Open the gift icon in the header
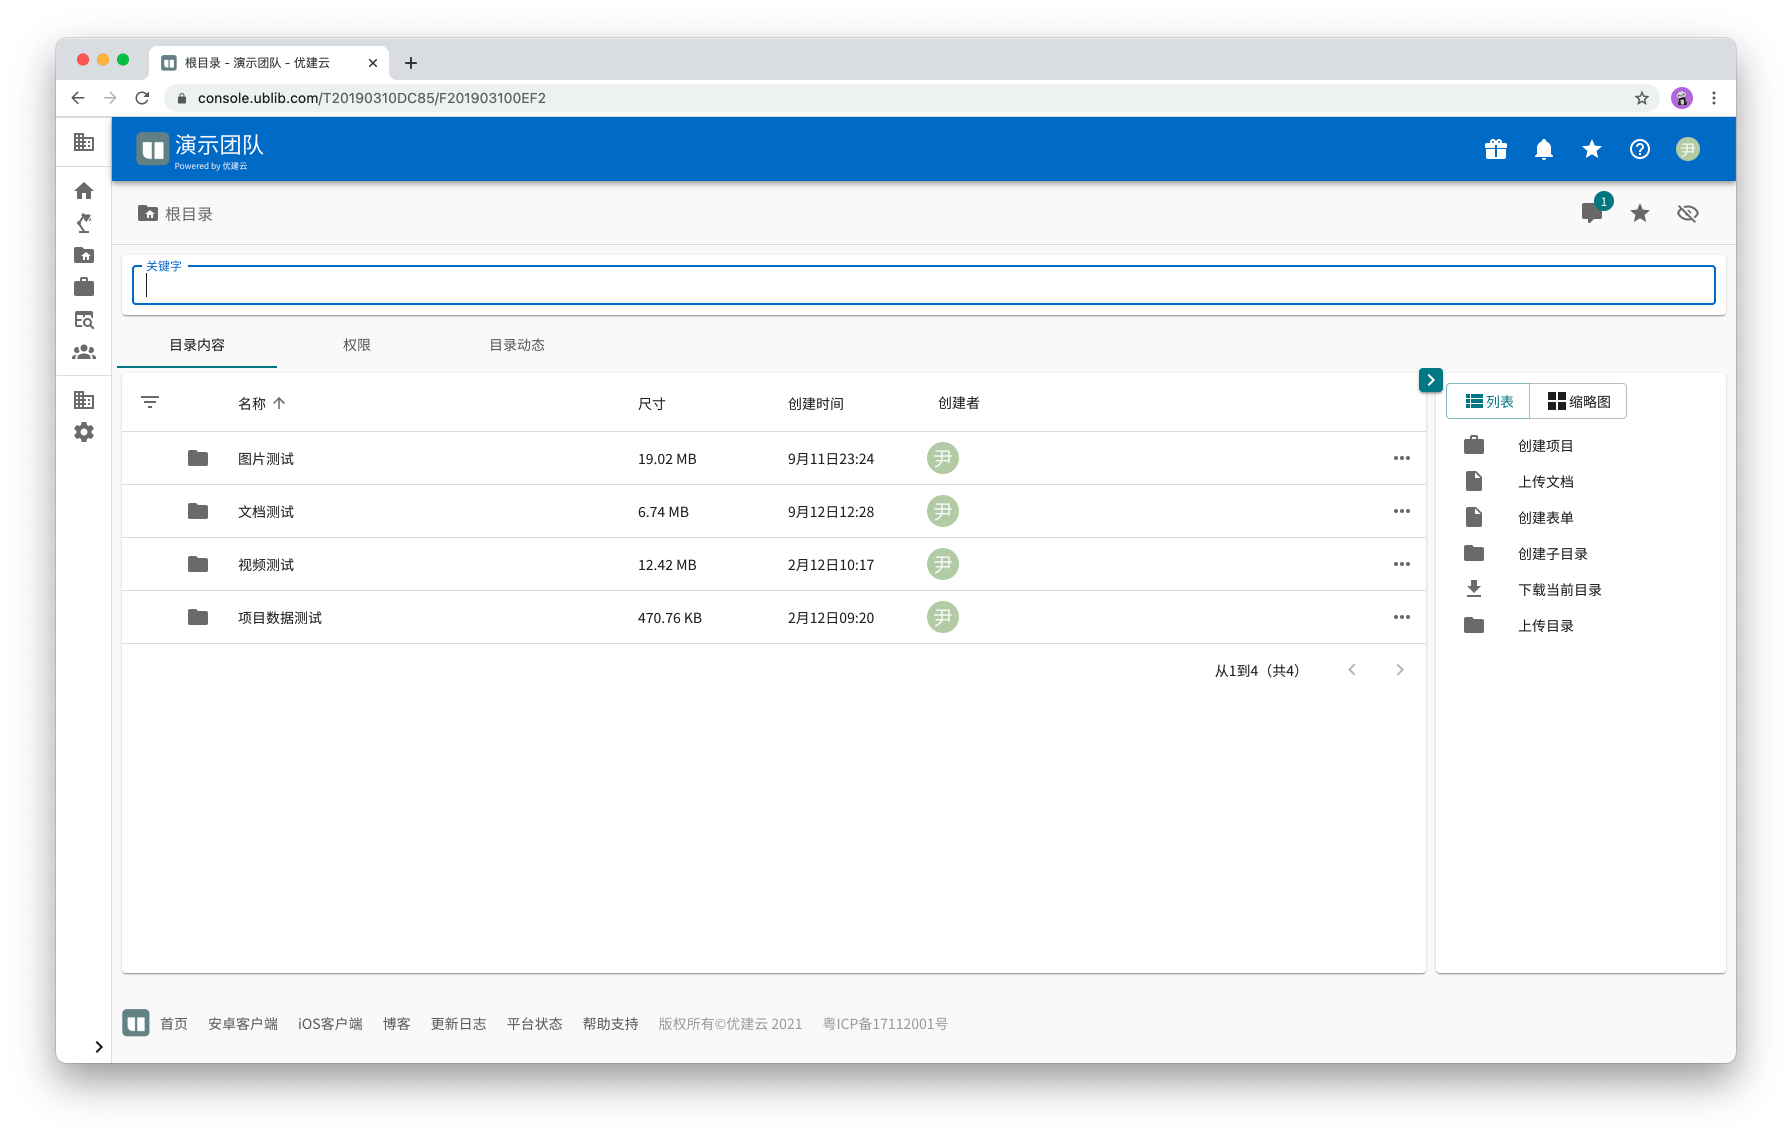This screenshot has height=1137, width=1792. pos(1495,149)
